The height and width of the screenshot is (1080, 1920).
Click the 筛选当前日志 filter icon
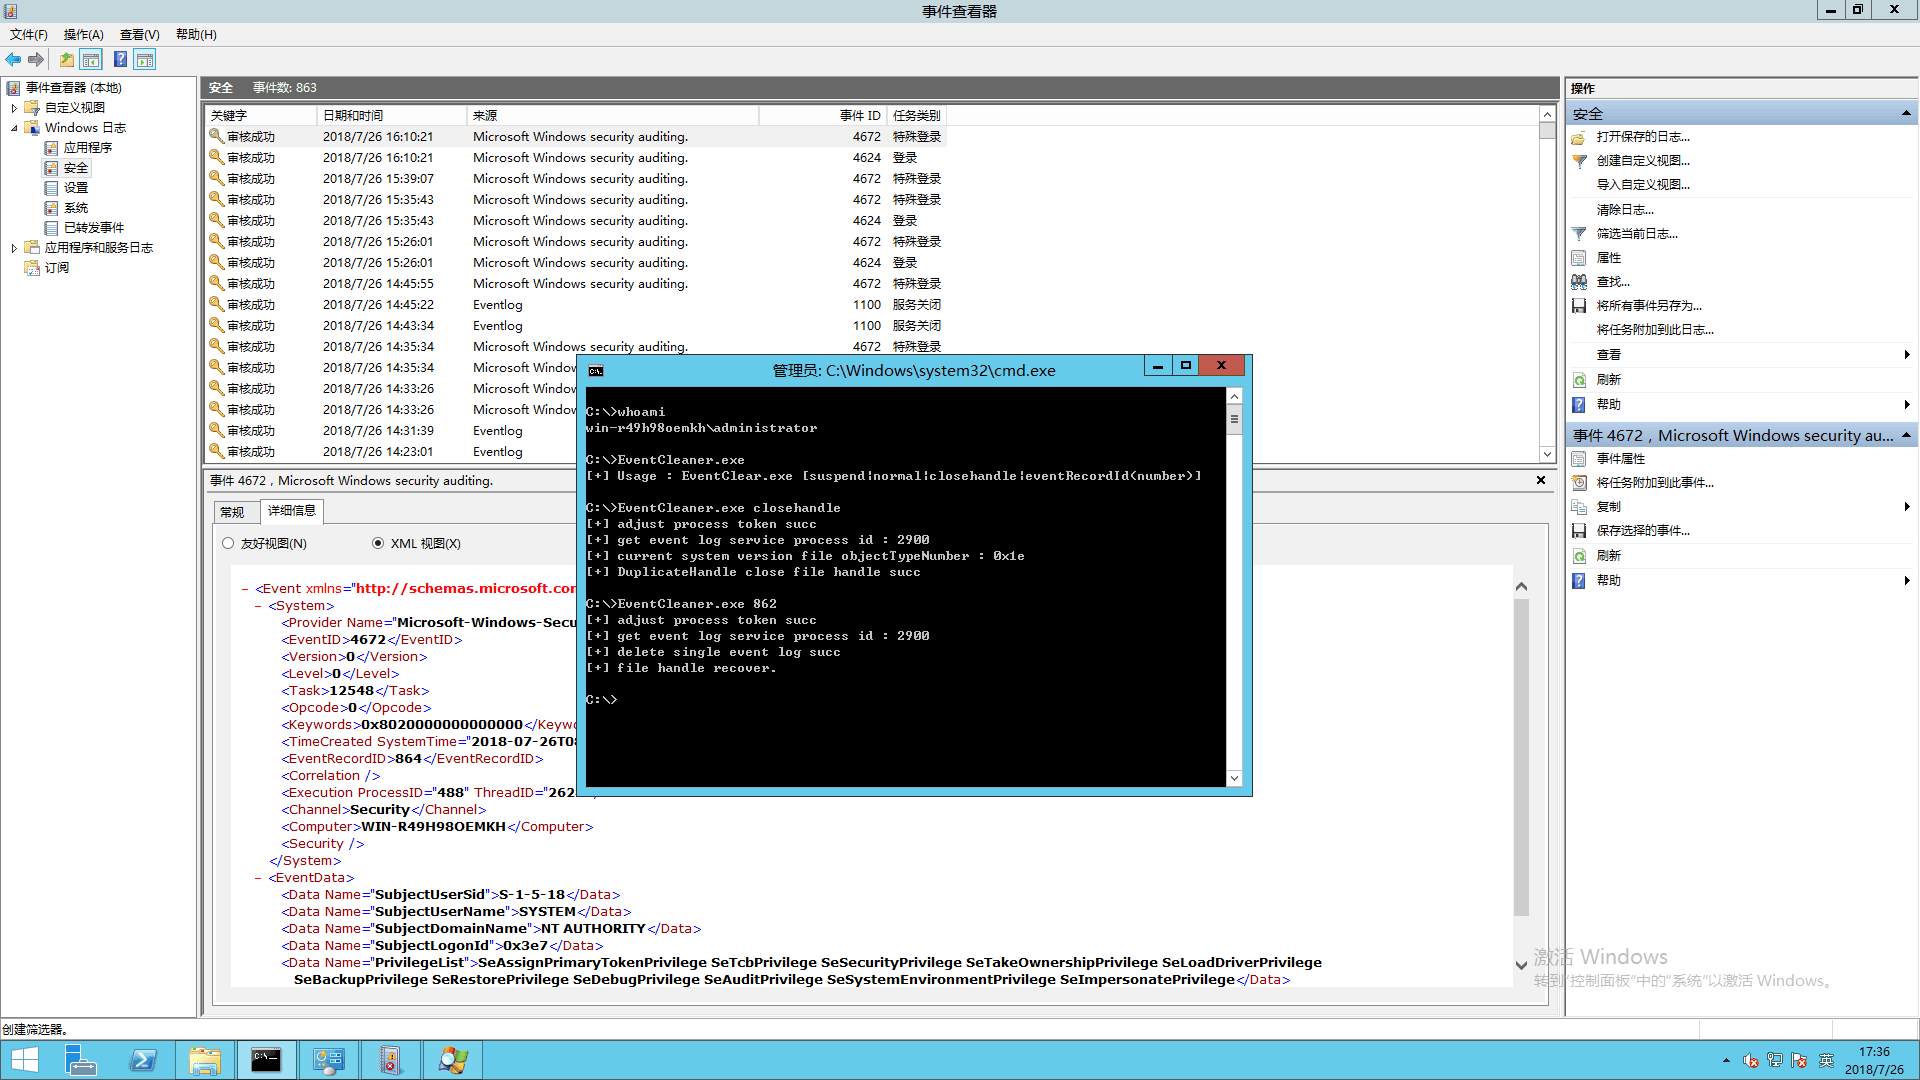pyautogui.click(x=1579, y=234)
